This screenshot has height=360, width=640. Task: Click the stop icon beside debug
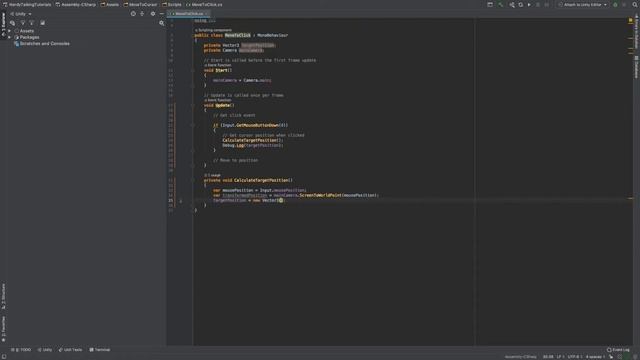(624, 4)
